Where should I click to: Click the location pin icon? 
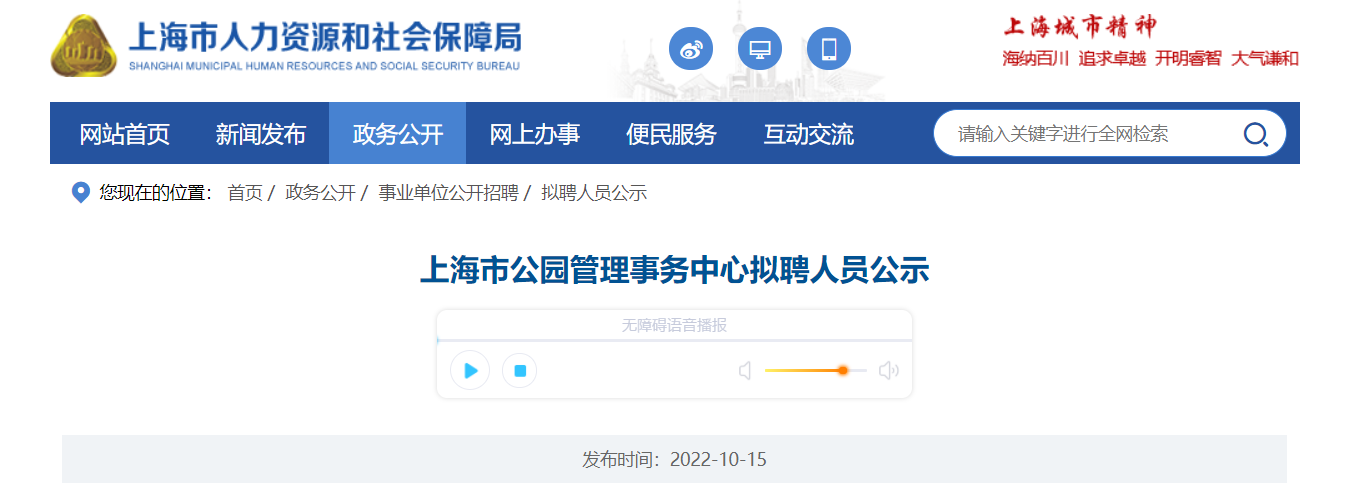coord(81,192)
